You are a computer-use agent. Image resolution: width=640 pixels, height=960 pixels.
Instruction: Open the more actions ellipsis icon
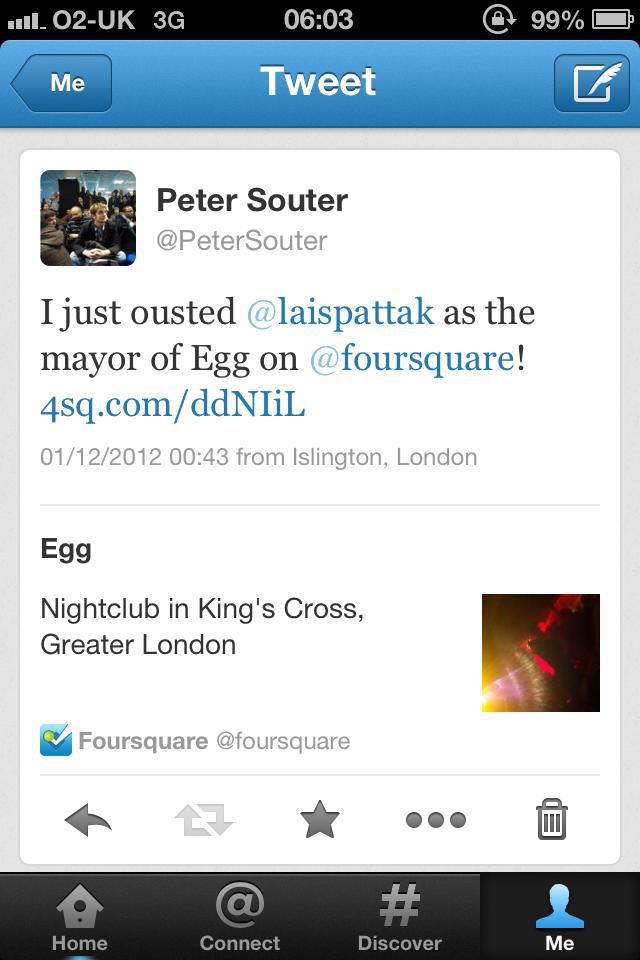click(x=435, y=819)
